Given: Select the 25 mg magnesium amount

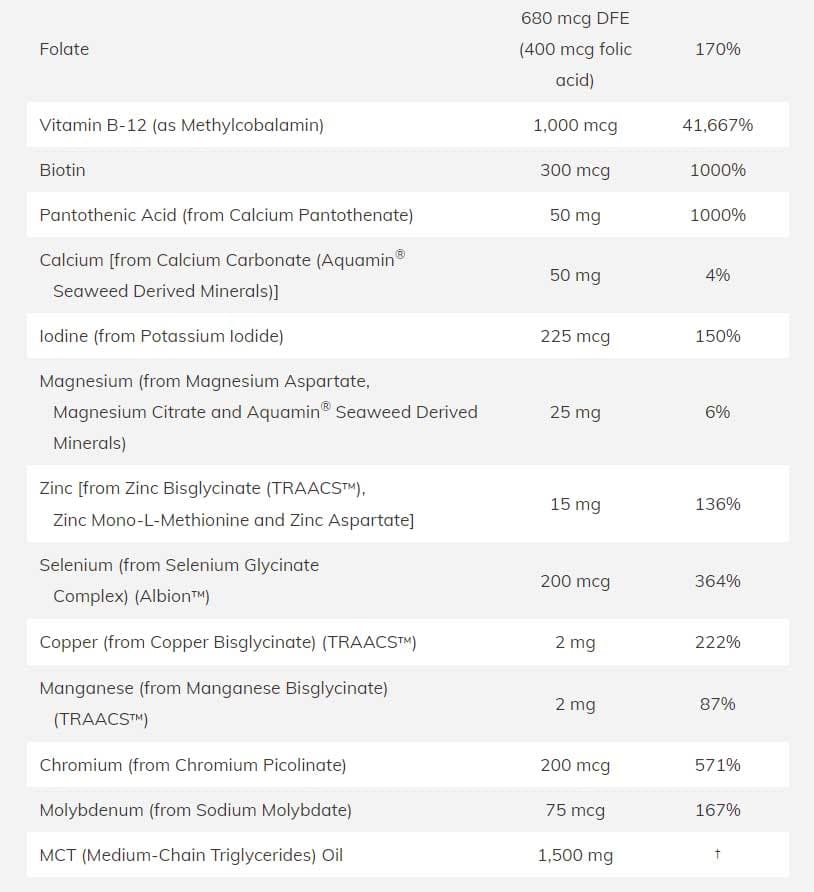Looking at the screenshot, I should click(575, 412).
